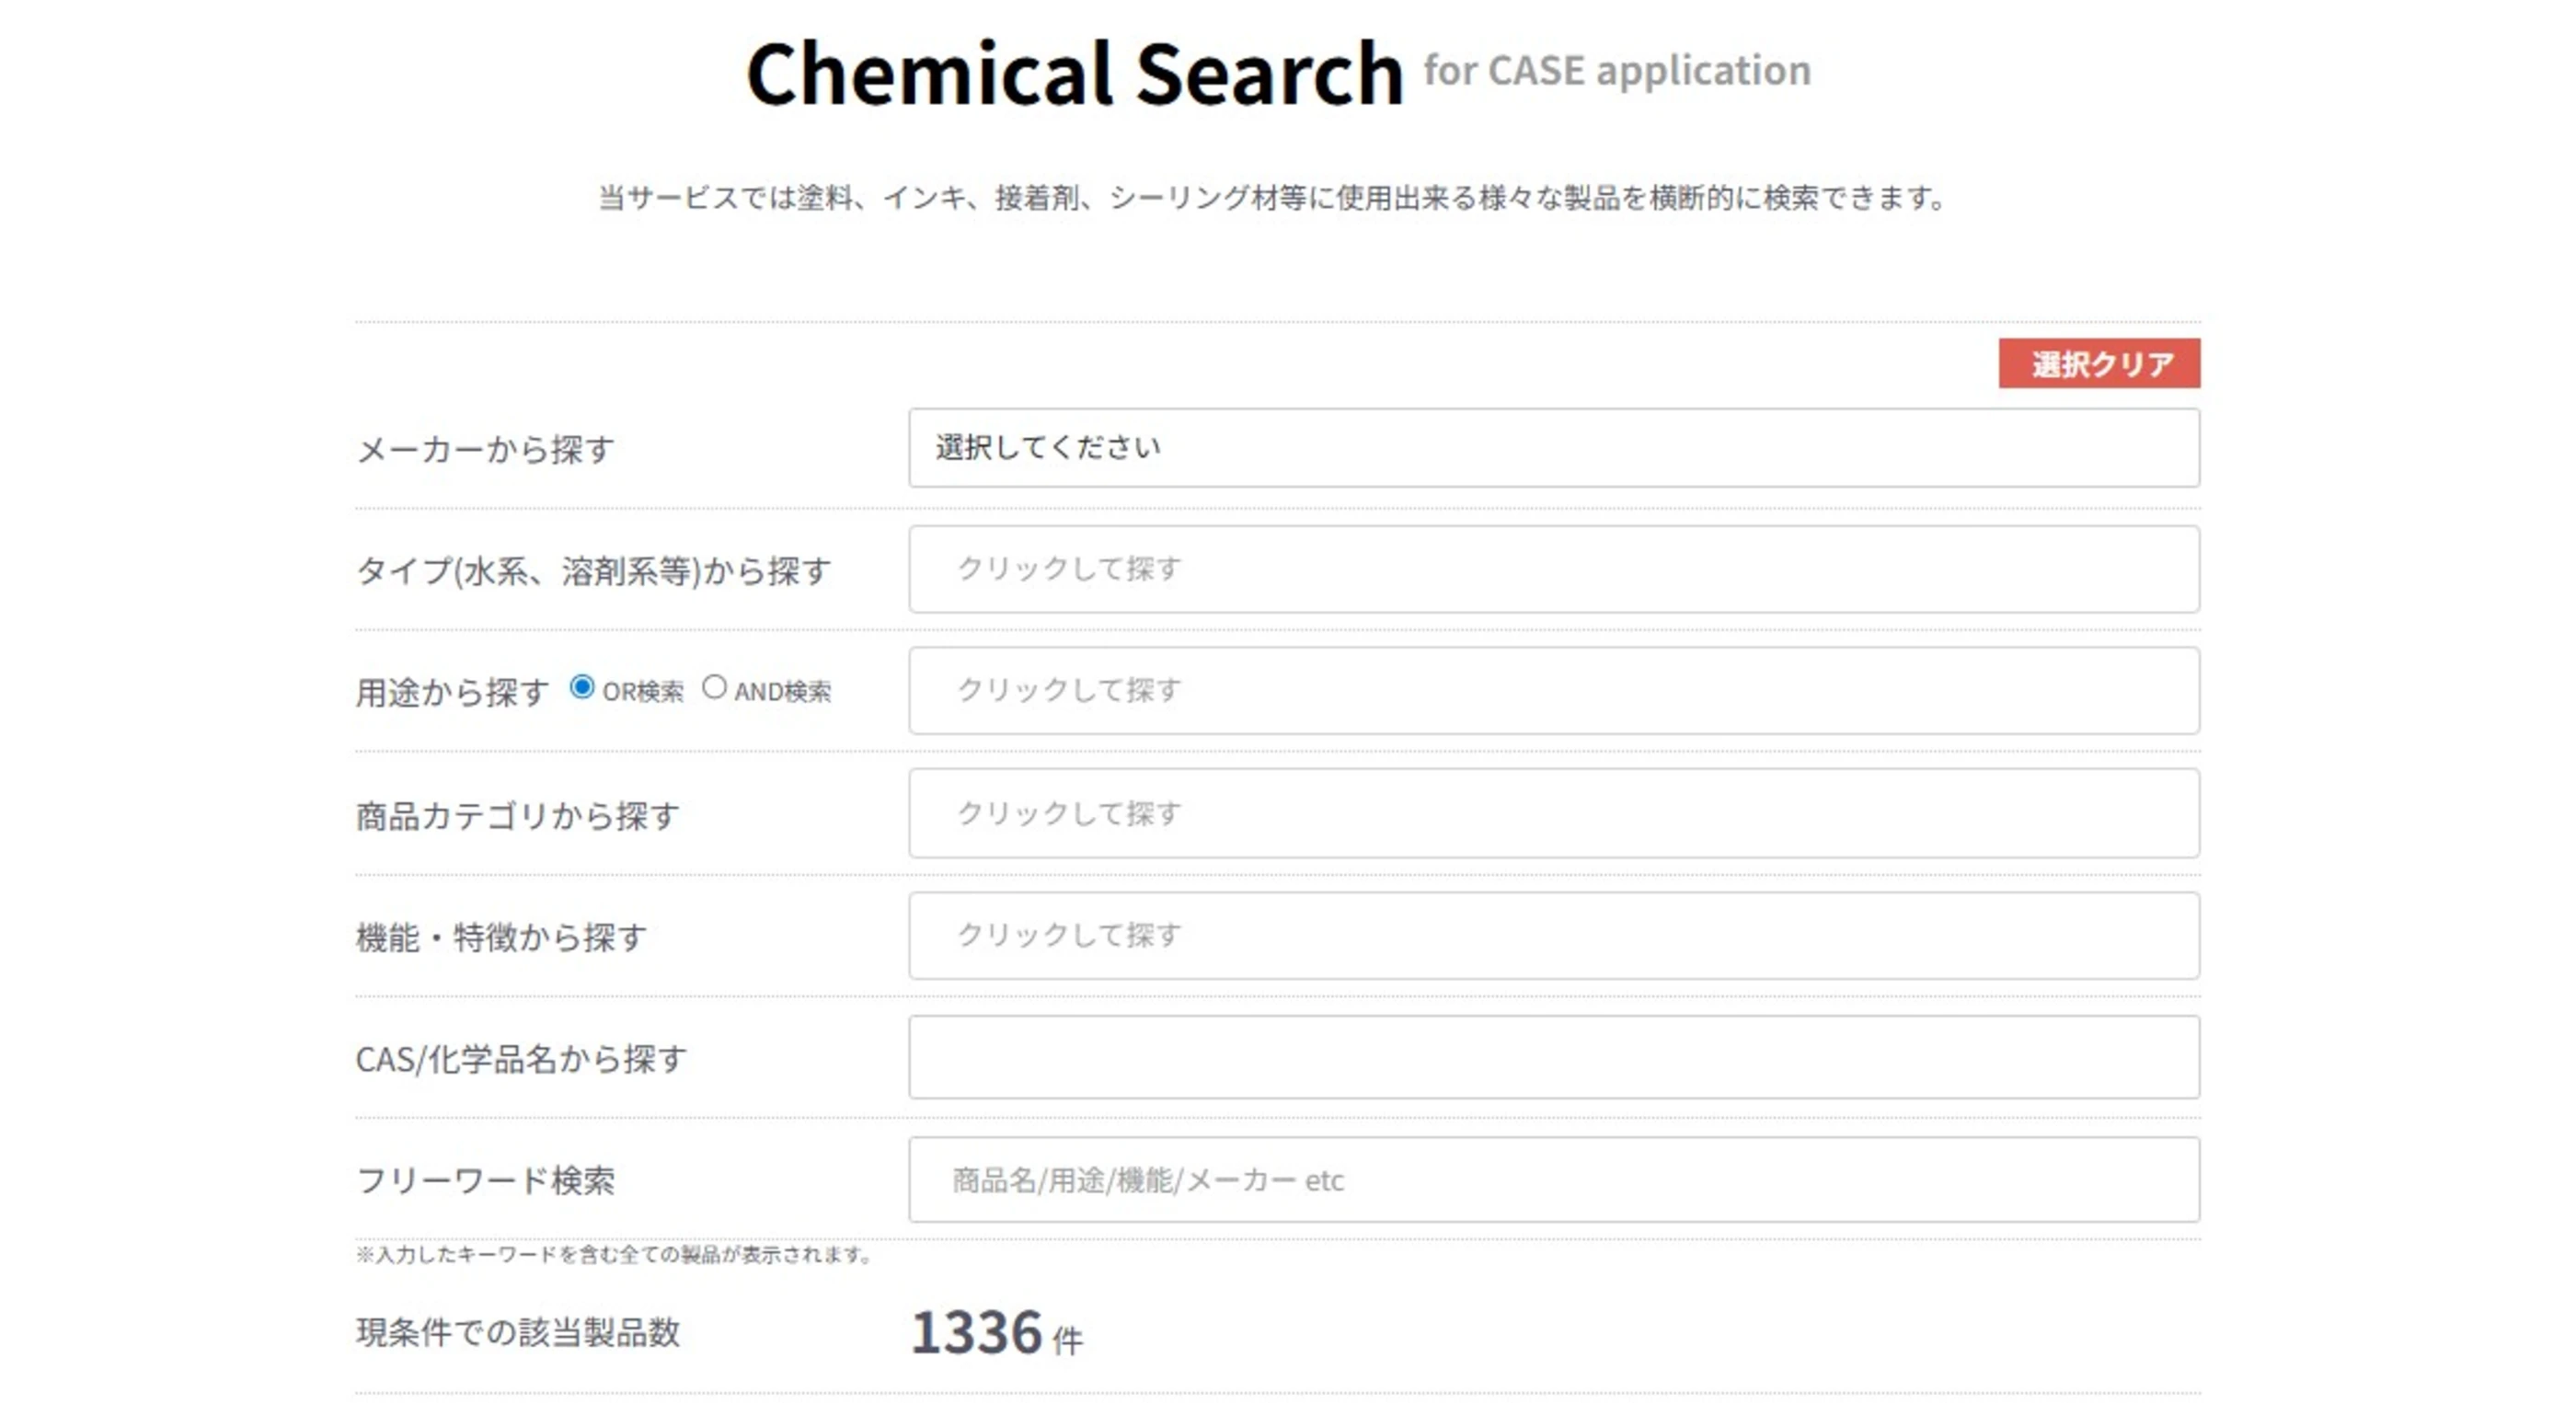The image size is (2576, 1403).
Task: Select the OR検索 radio button
Action: coord(582,688)
